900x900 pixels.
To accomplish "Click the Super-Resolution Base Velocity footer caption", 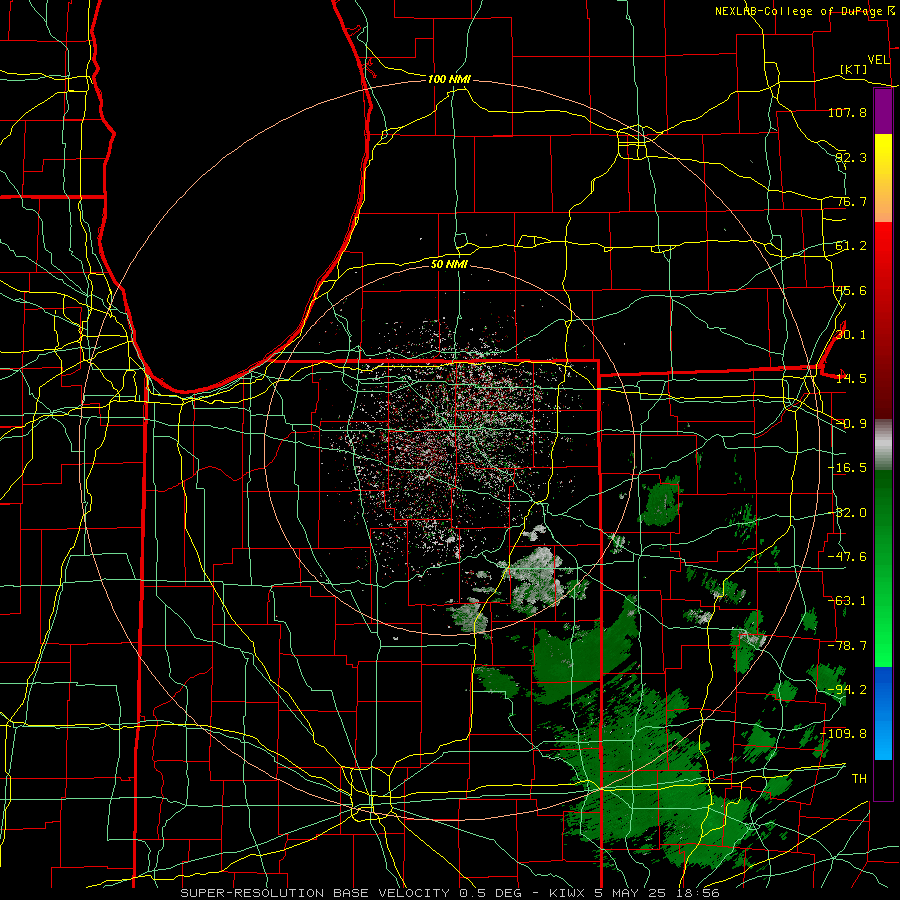I will click(x=449, y=893).
